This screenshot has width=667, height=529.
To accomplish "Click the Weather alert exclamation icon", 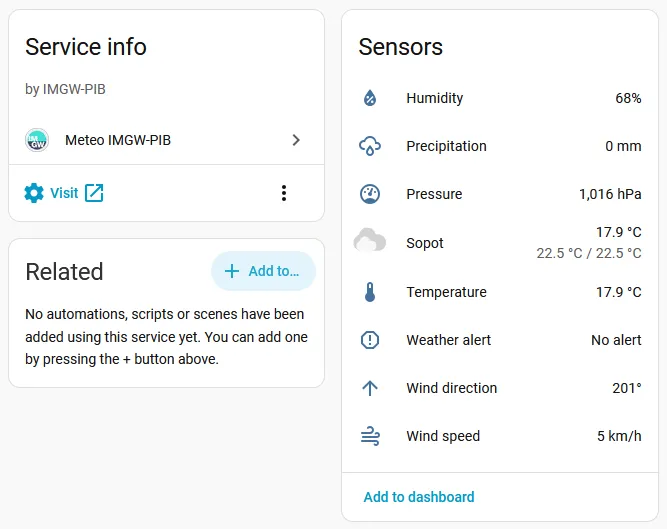I will click(370, 340).
